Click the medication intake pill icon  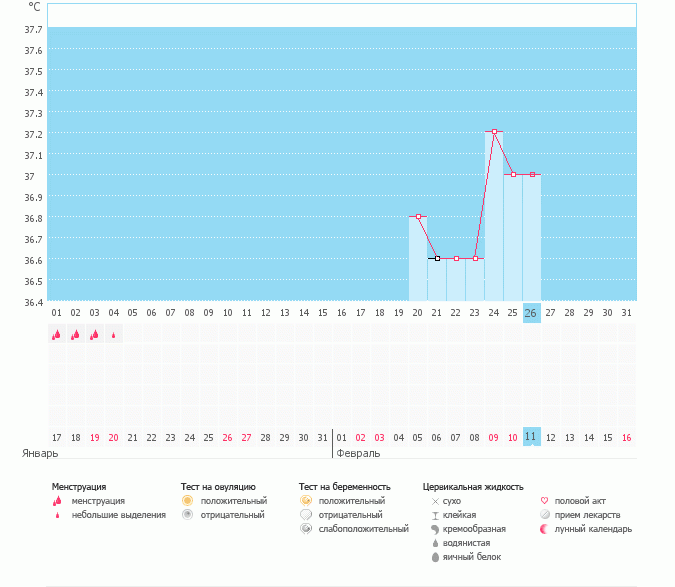point(544,514)
